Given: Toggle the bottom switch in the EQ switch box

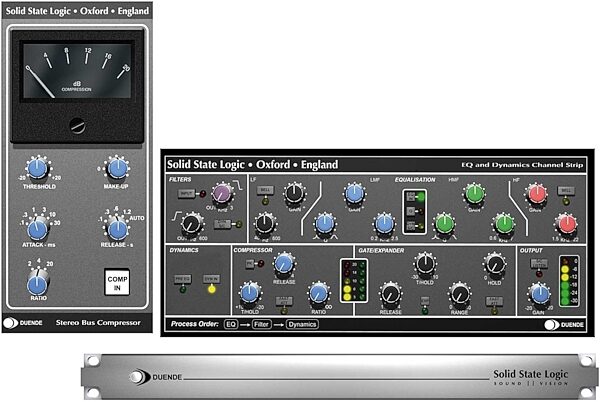Looking at the screenshot, I should pos(411,225).
